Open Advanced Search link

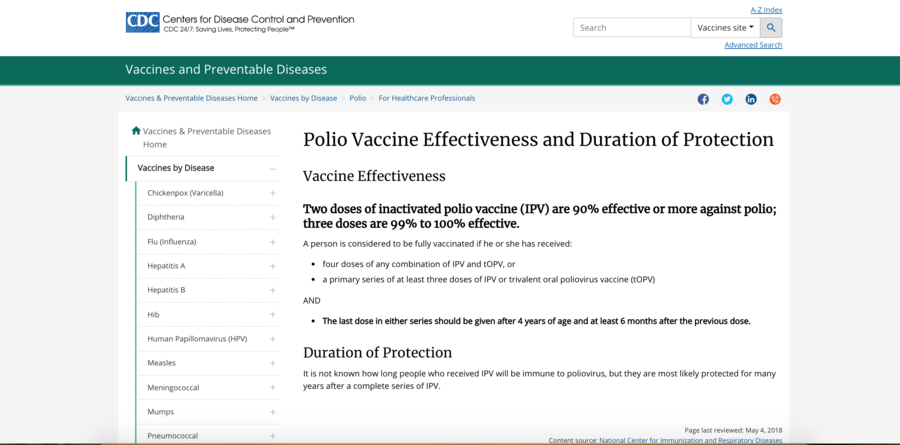[753, 45]
